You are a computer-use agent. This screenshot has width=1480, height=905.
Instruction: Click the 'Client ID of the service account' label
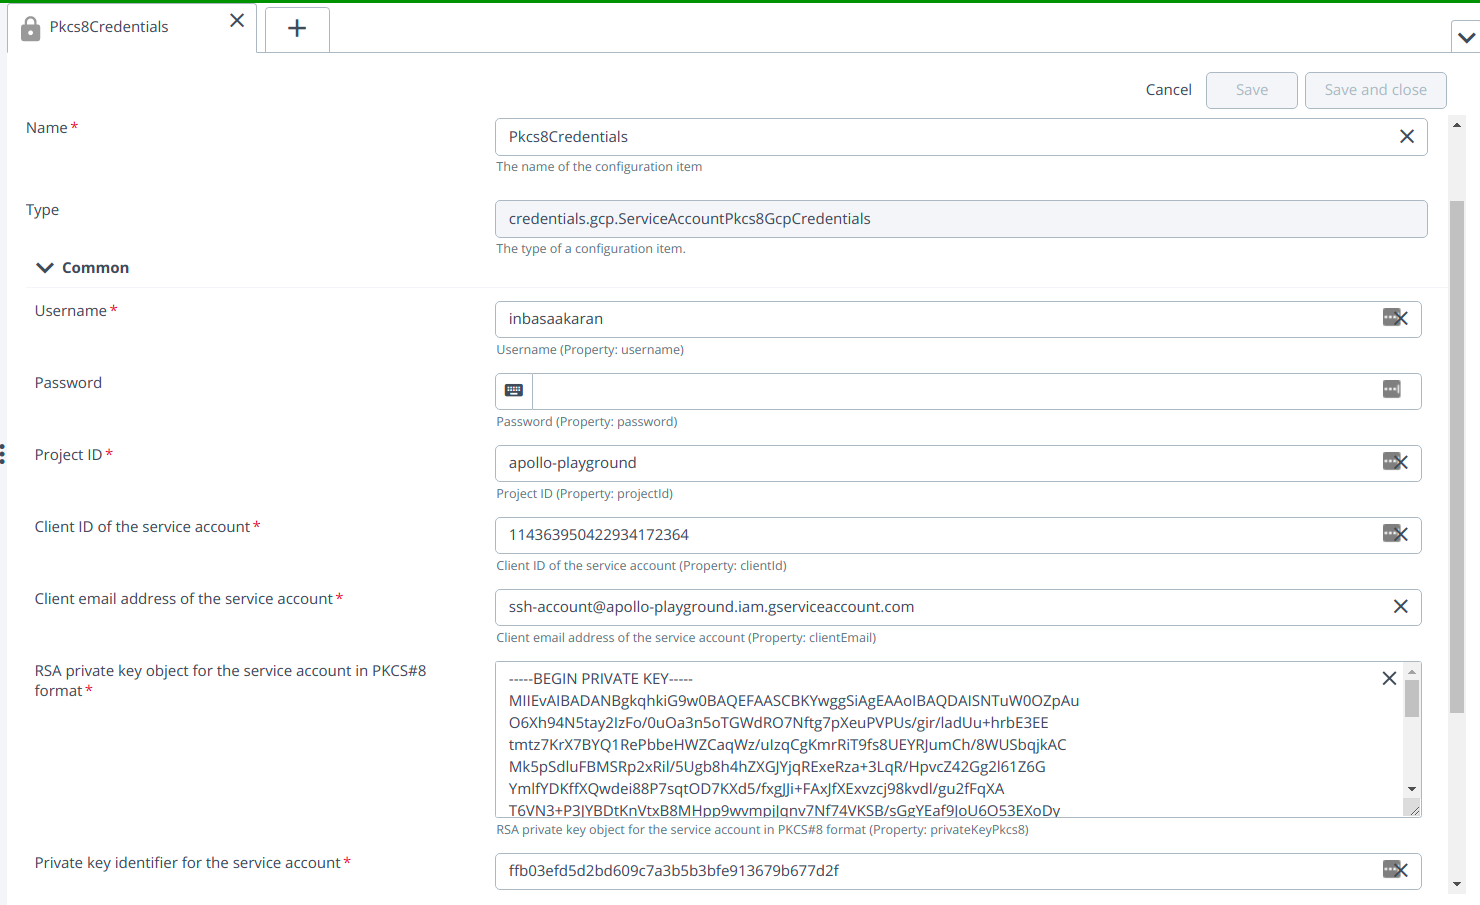tap(142, 527)
